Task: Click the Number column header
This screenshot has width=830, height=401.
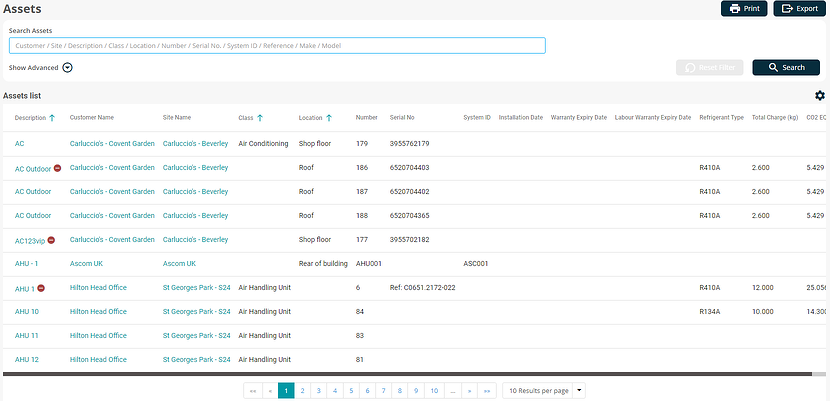Action: pyautogui.click(x=366, y=117)
